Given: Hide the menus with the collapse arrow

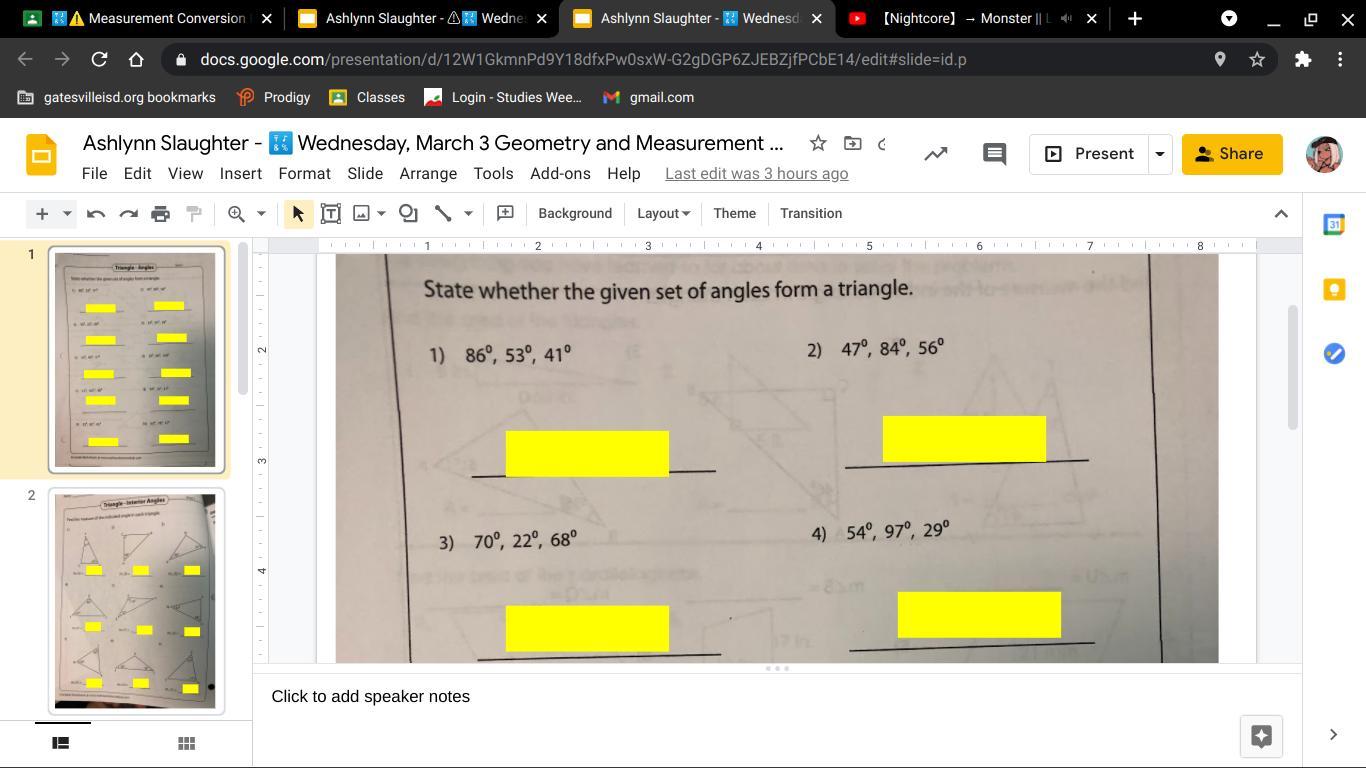Looking at the screenshot, I should [x=1281, y=214].
